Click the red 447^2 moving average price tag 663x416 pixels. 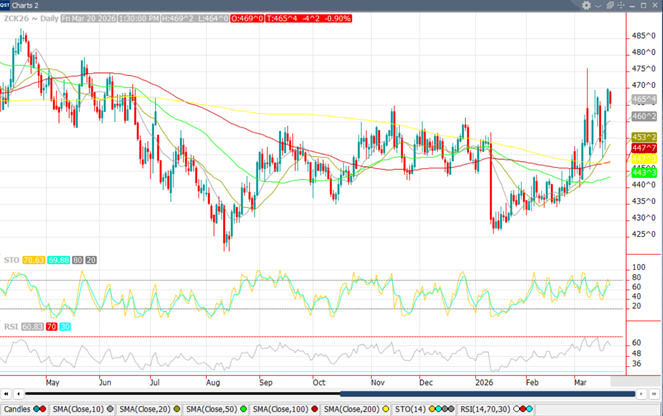(x=643, y=147)
